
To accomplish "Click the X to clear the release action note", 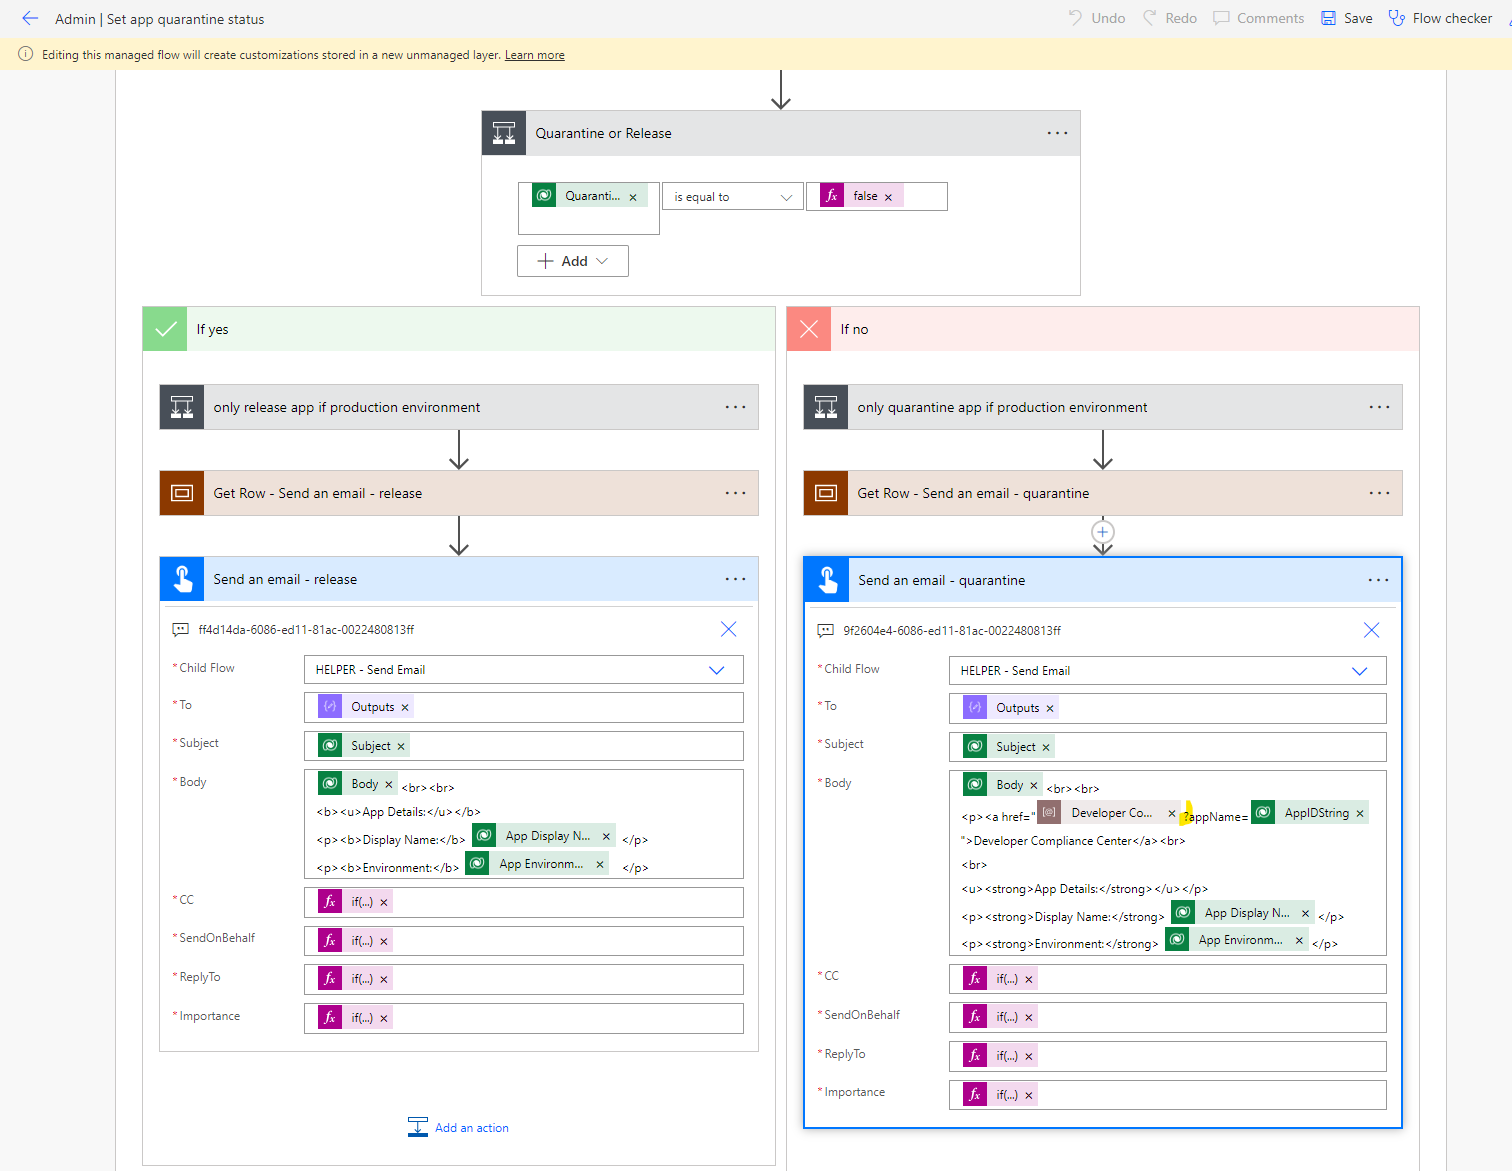I will (728, 629).
